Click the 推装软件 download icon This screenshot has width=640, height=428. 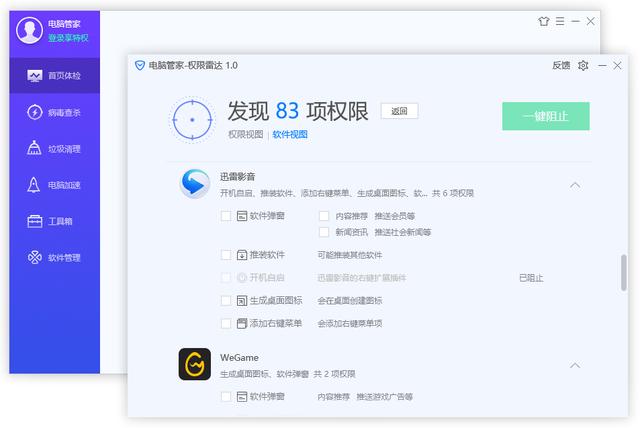point(242,255)
